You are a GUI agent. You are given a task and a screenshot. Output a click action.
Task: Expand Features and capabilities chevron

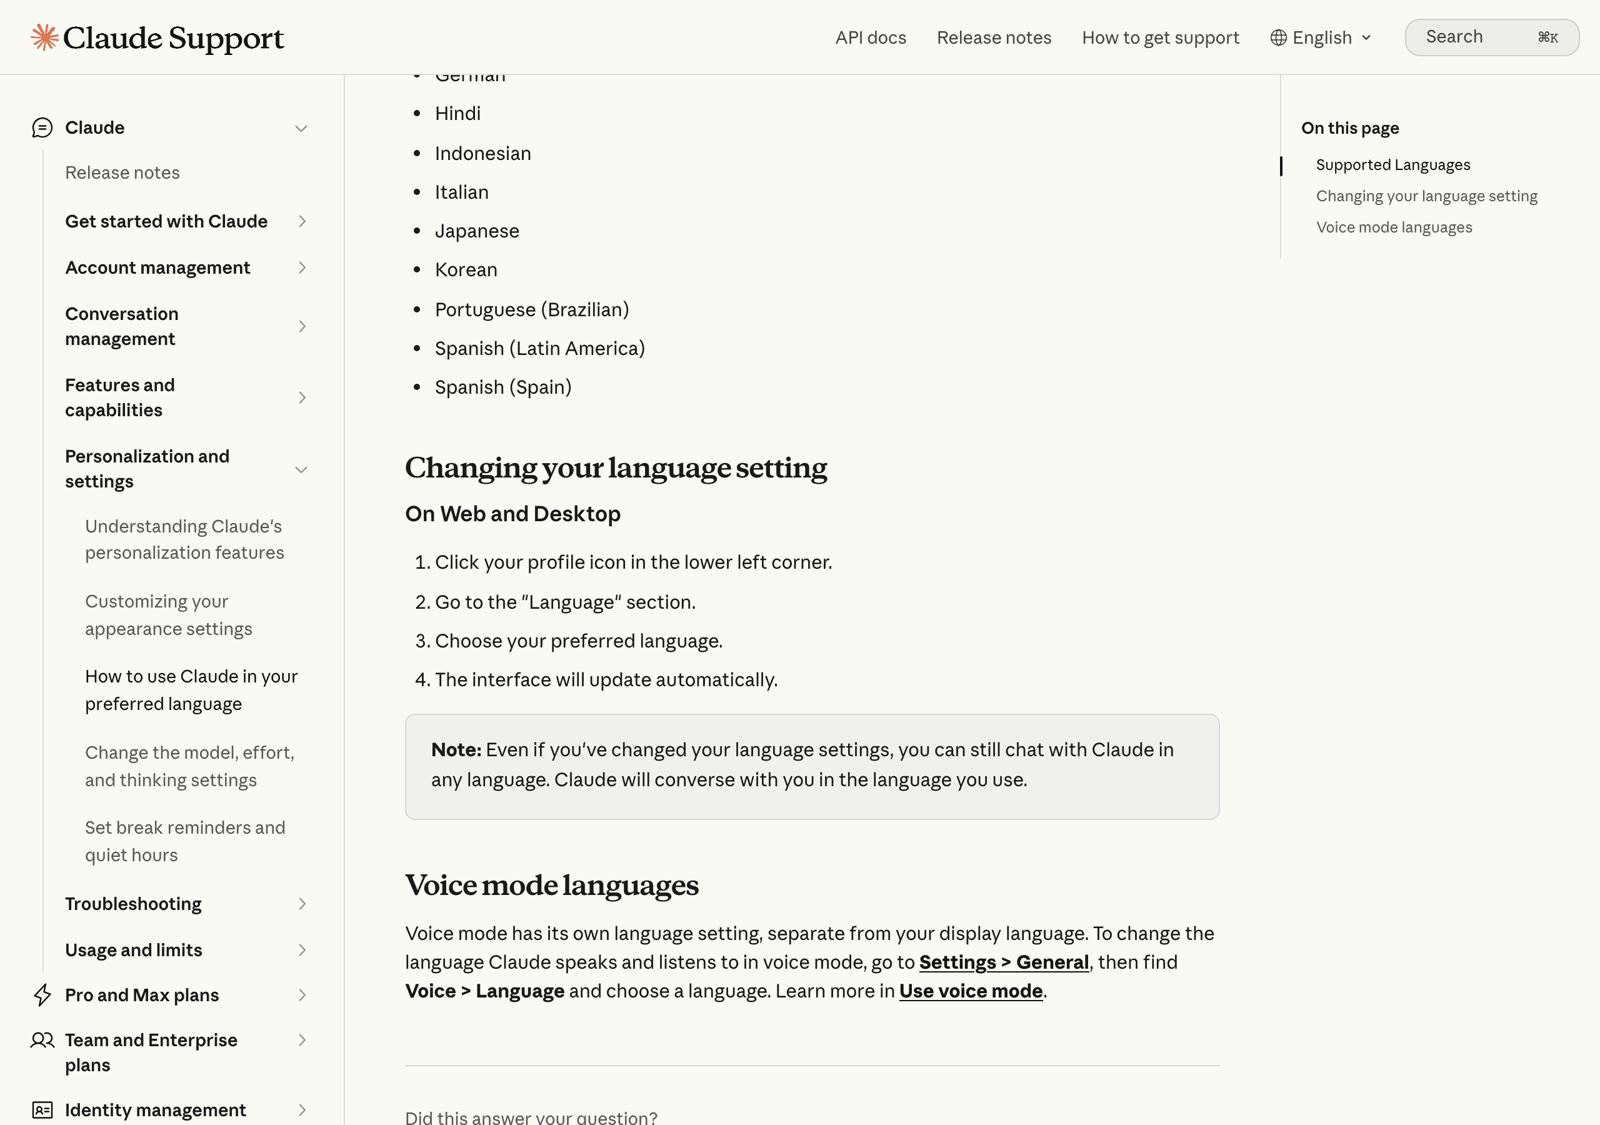coord(301,398)
